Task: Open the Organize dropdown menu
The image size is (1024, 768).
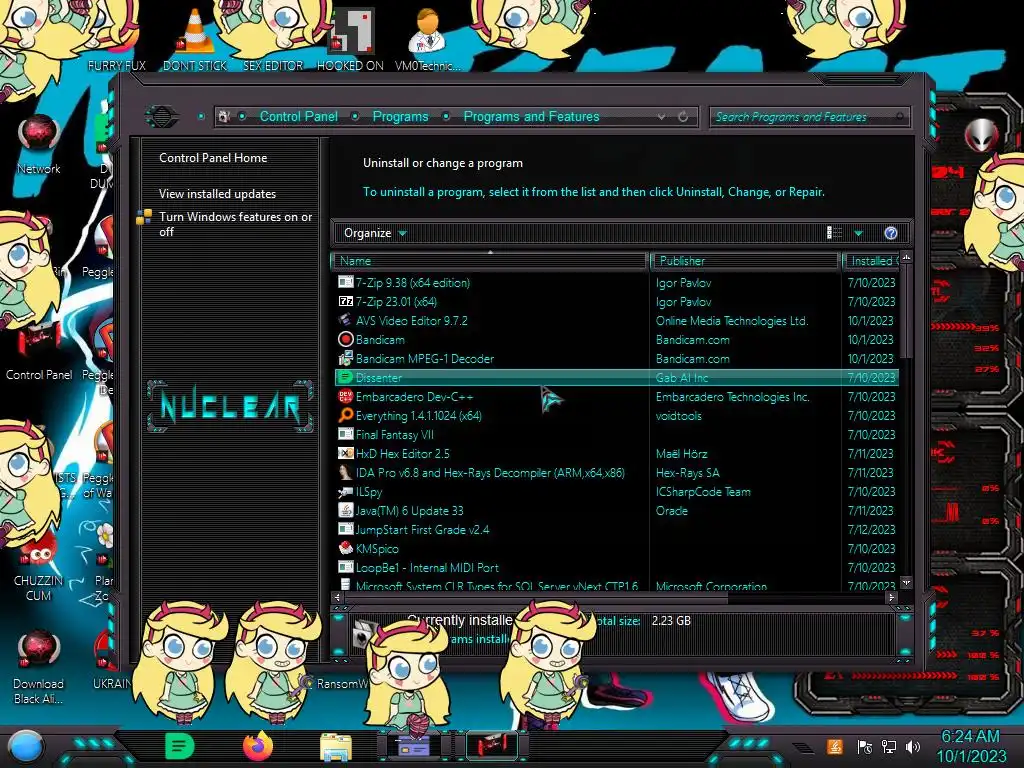Action: 375,233
